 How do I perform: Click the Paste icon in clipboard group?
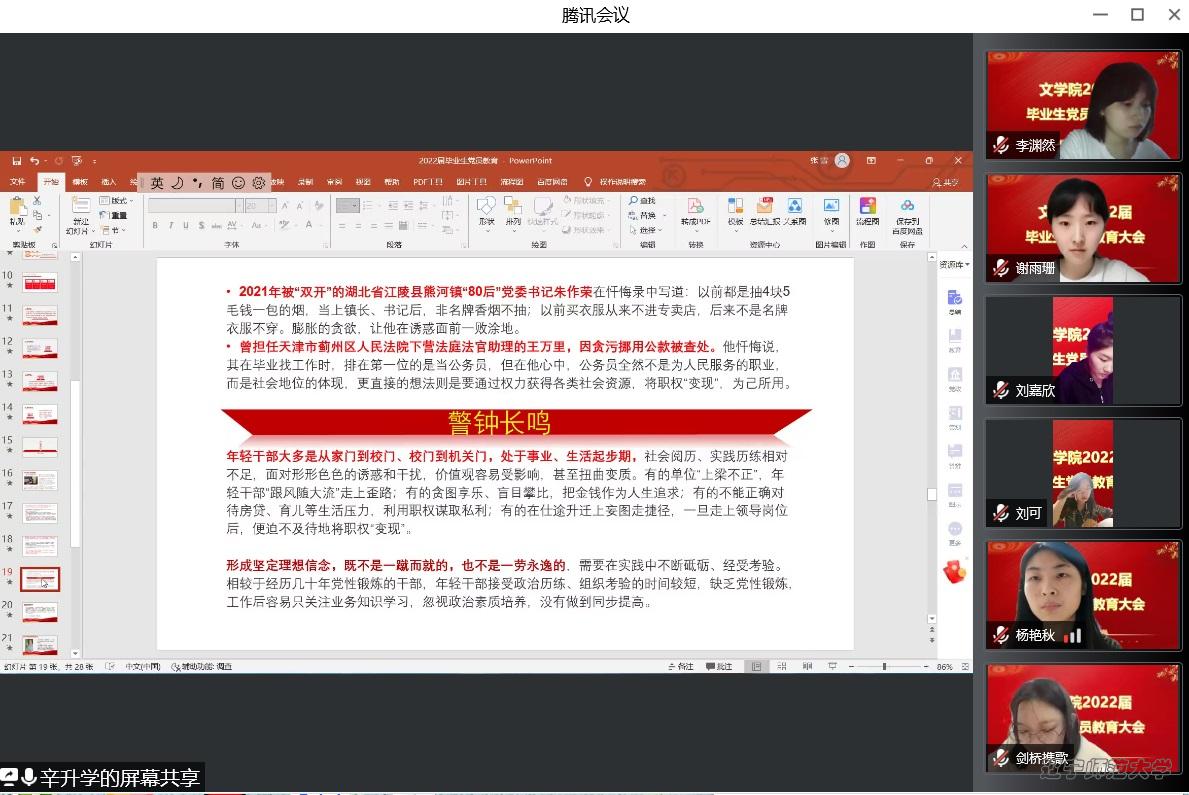17,207
